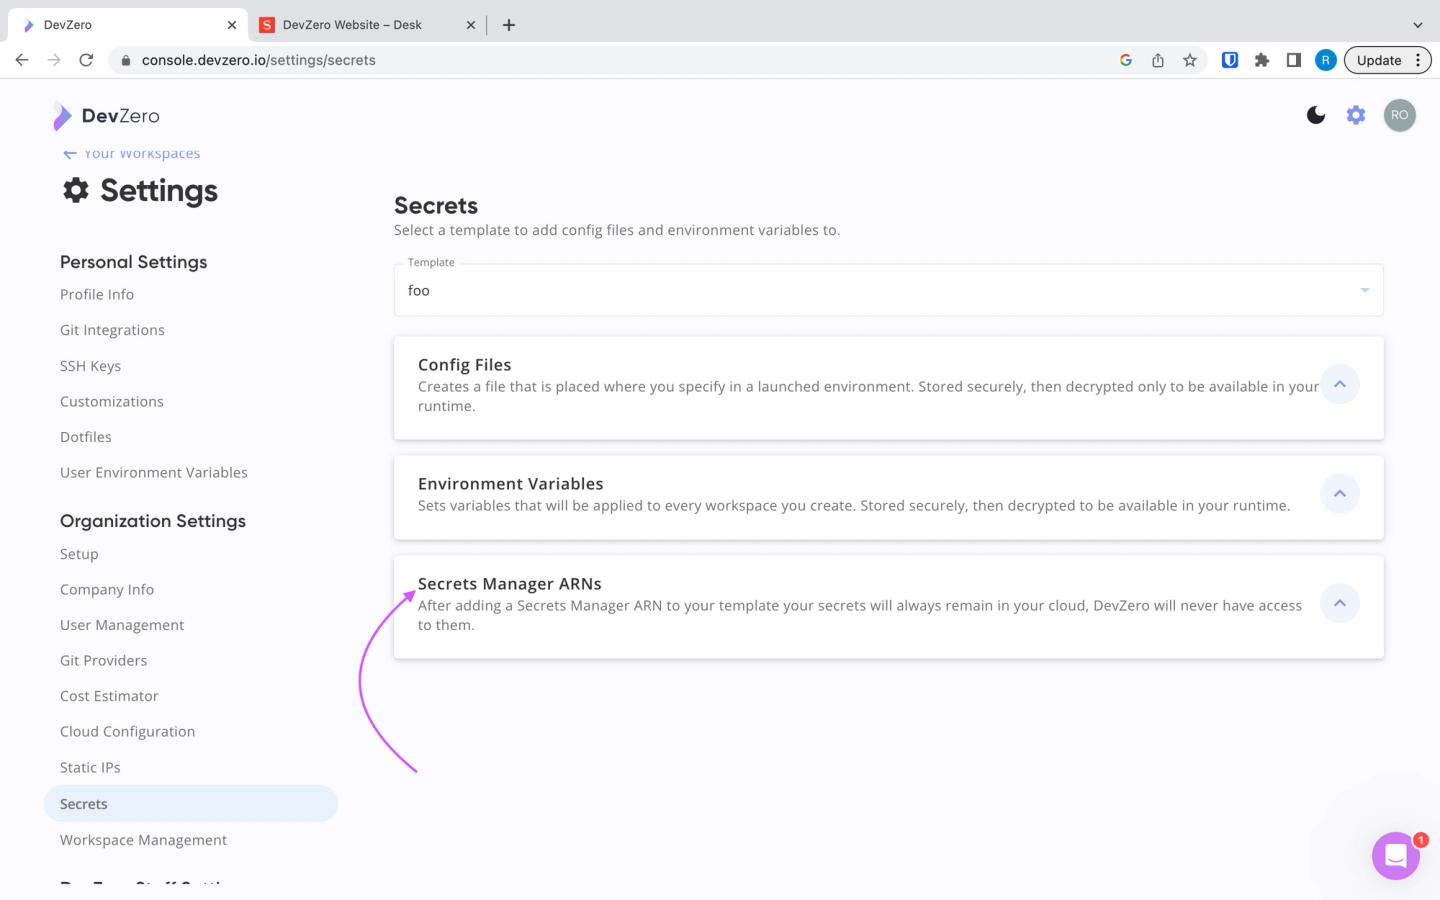Open User Environment Variables settings
Image resolution: width=1440 pixels, height=900 pixels.
point(154,472)
